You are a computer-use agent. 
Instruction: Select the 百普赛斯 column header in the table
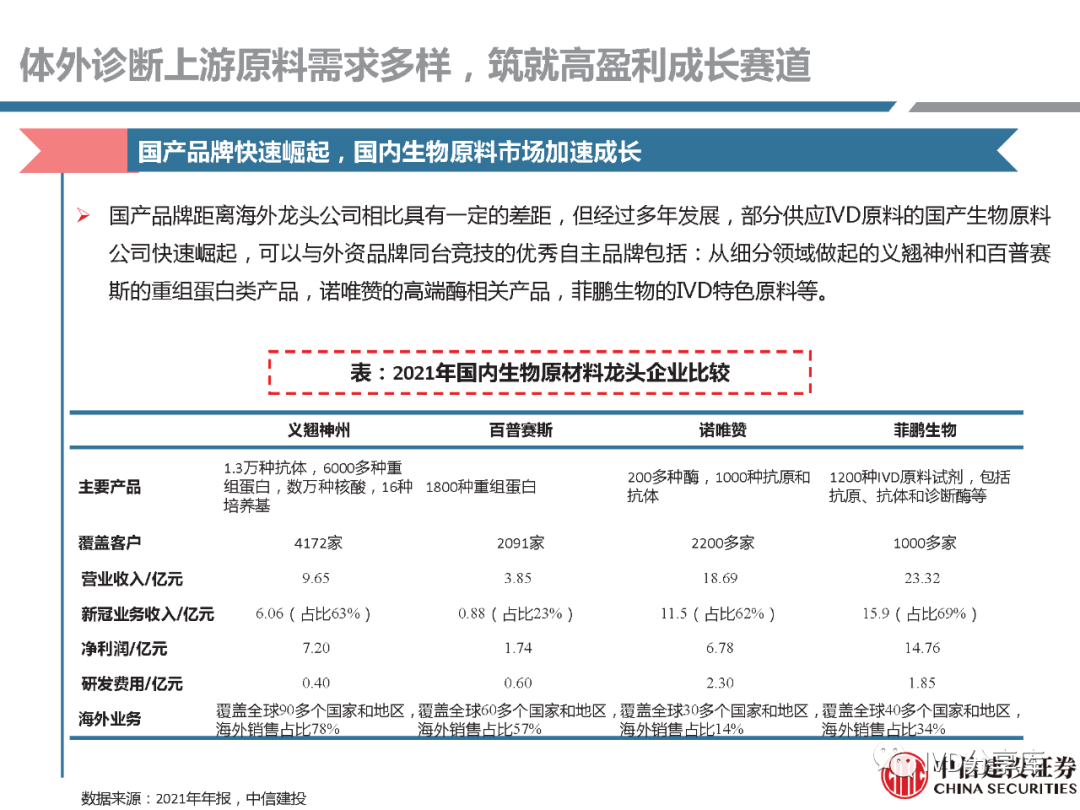[520, 429]
